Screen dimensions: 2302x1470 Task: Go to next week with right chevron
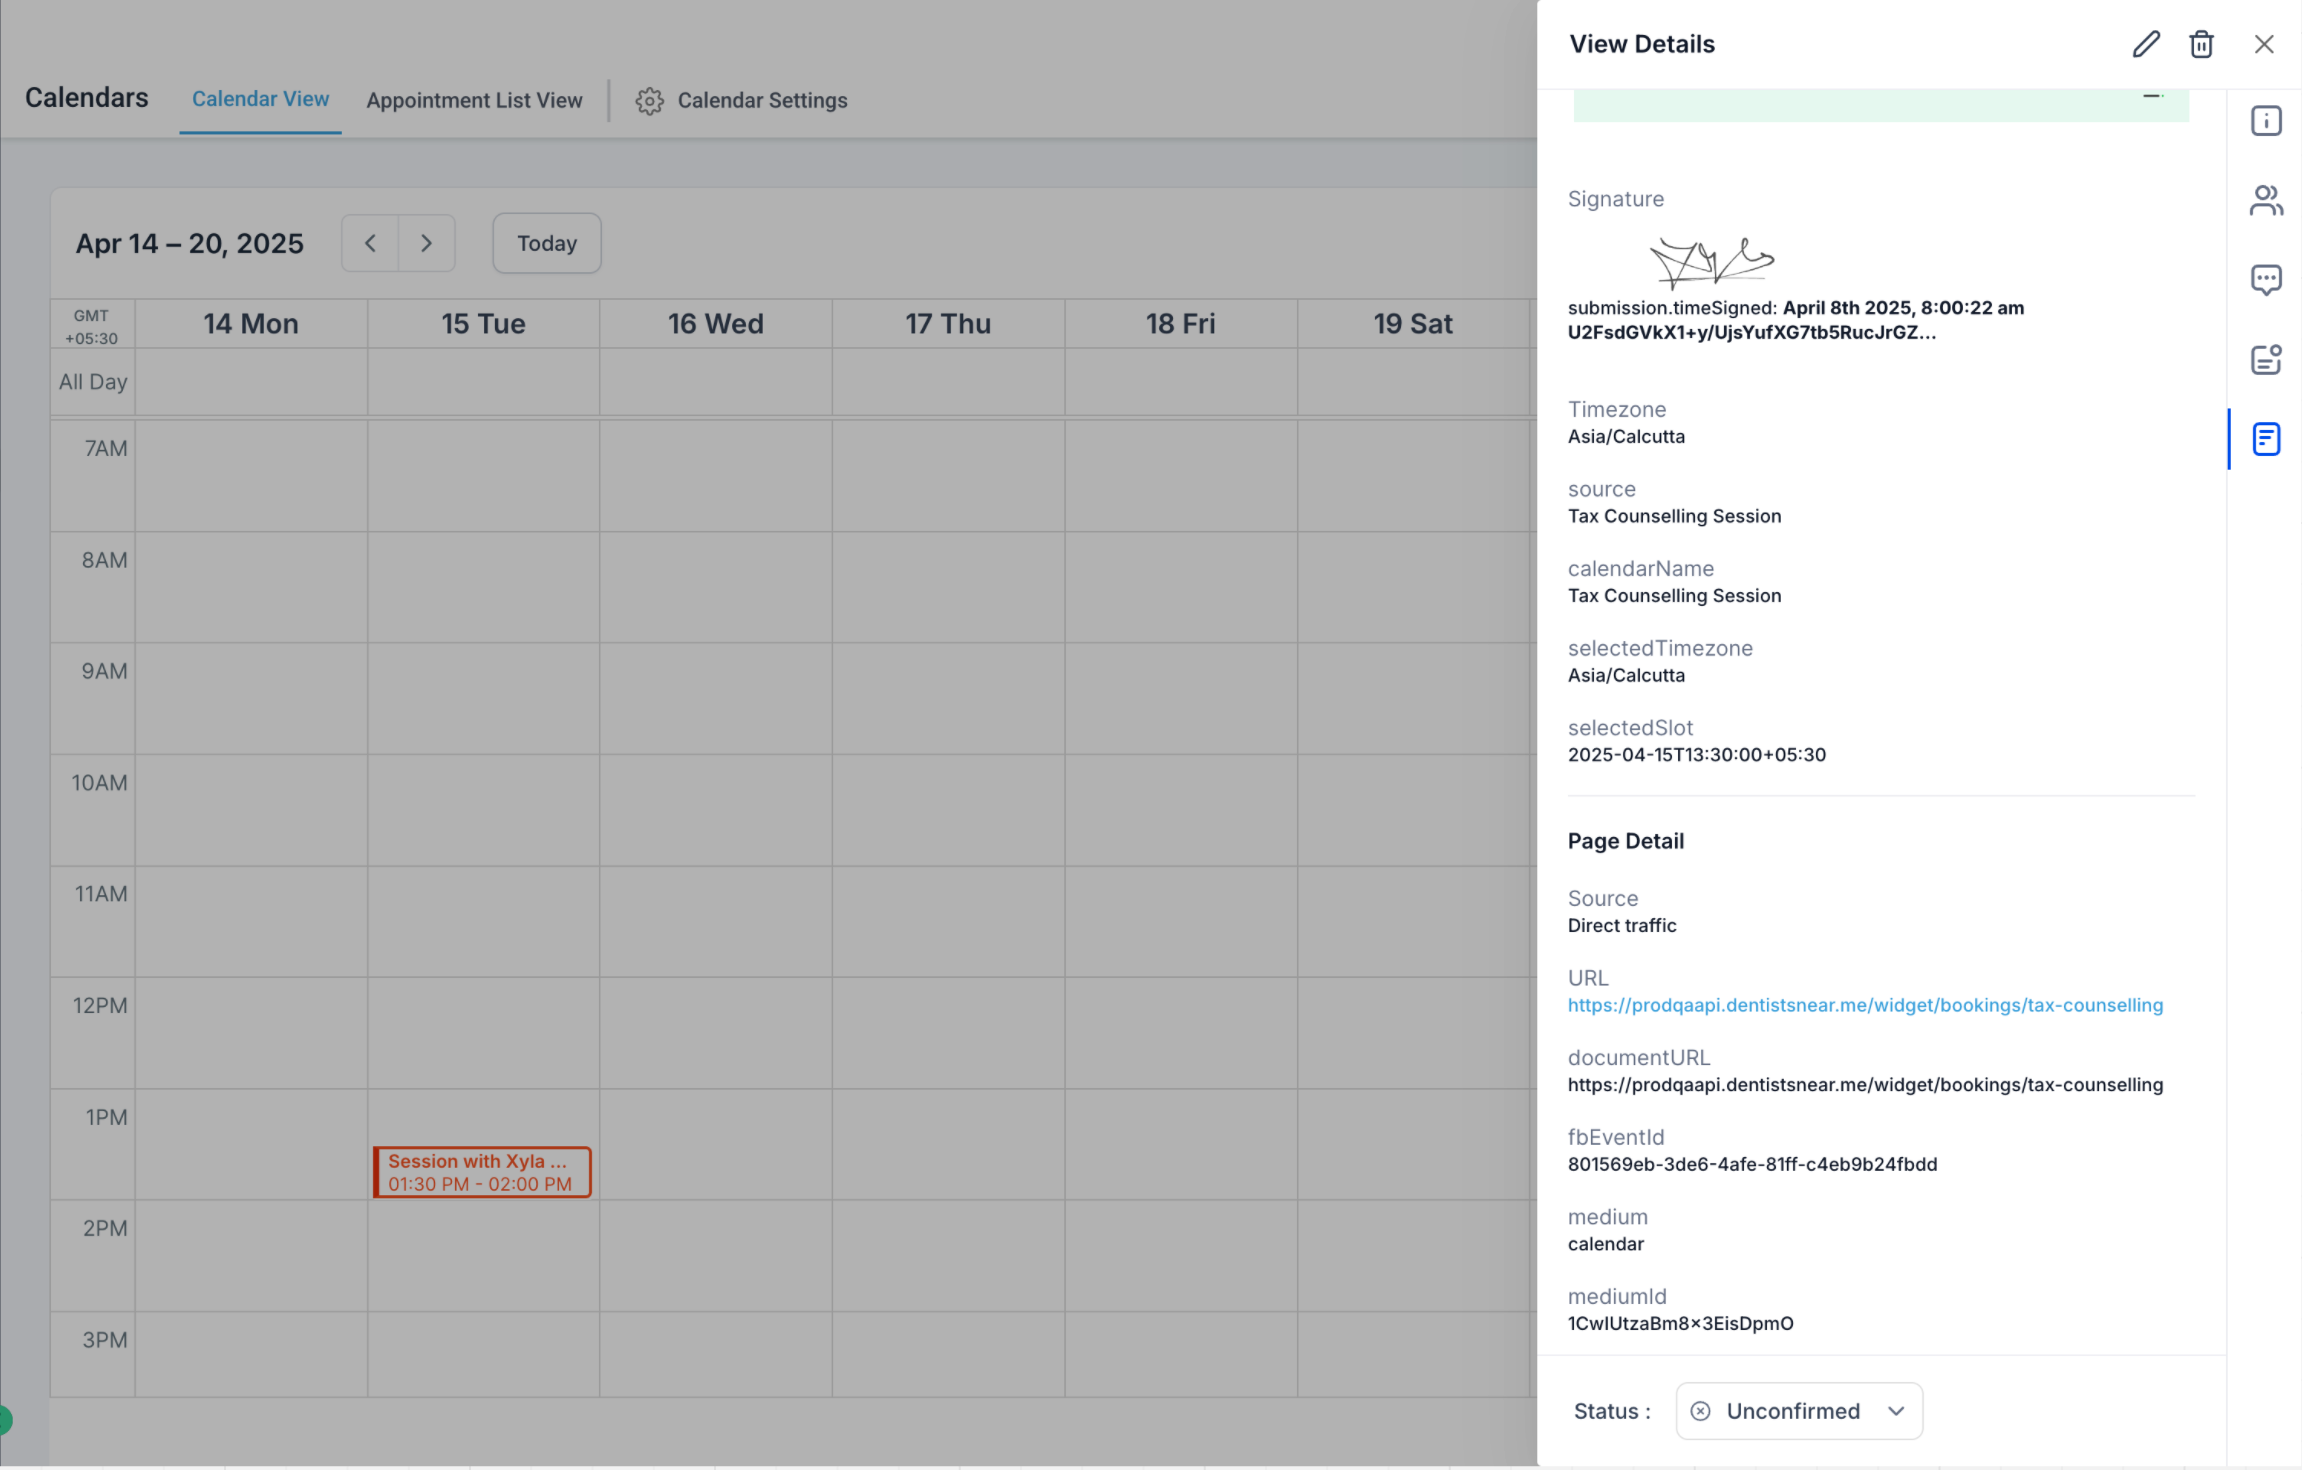click(x=426, y=243)
